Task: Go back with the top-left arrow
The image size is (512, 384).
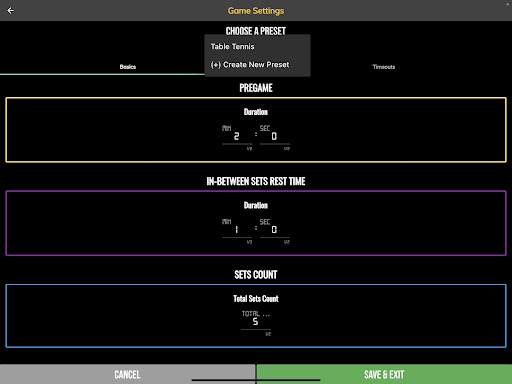Action: 10,11
